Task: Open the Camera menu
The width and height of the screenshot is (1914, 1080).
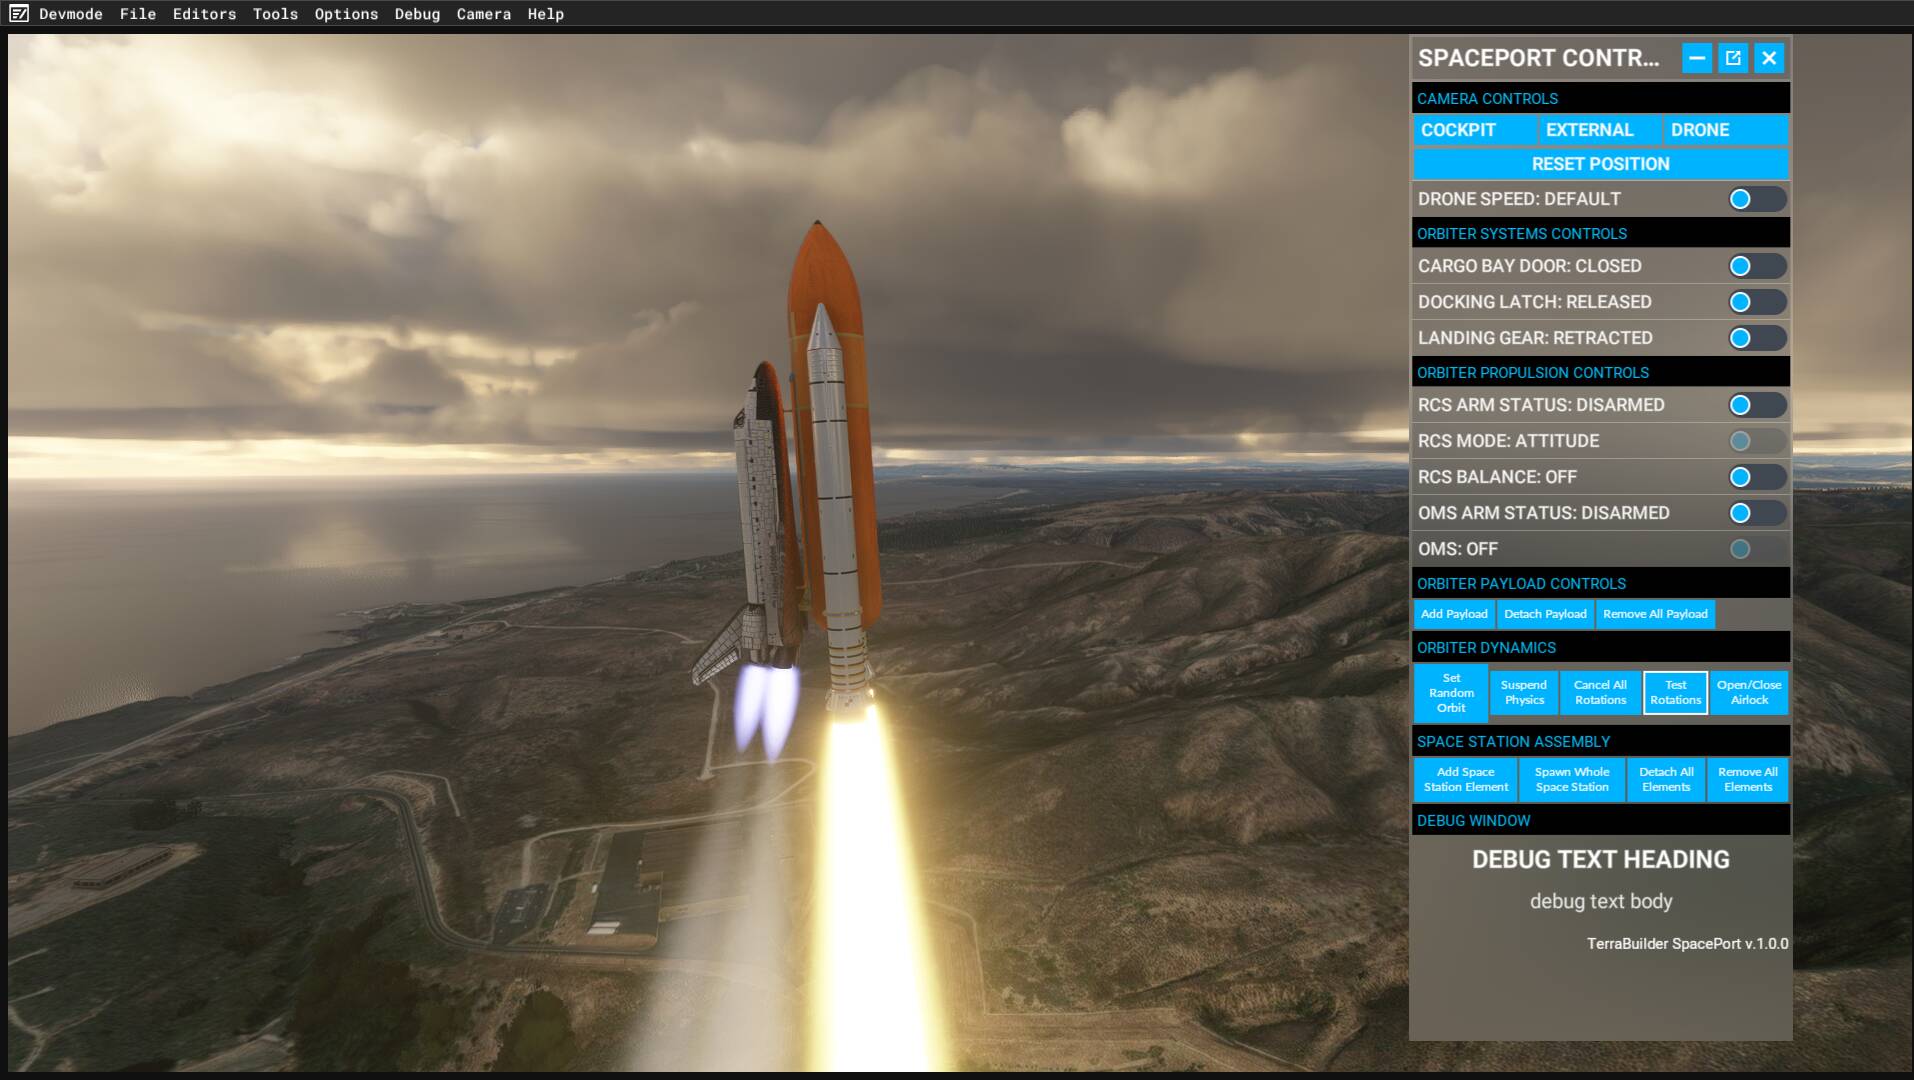Action: pos(484,14)
